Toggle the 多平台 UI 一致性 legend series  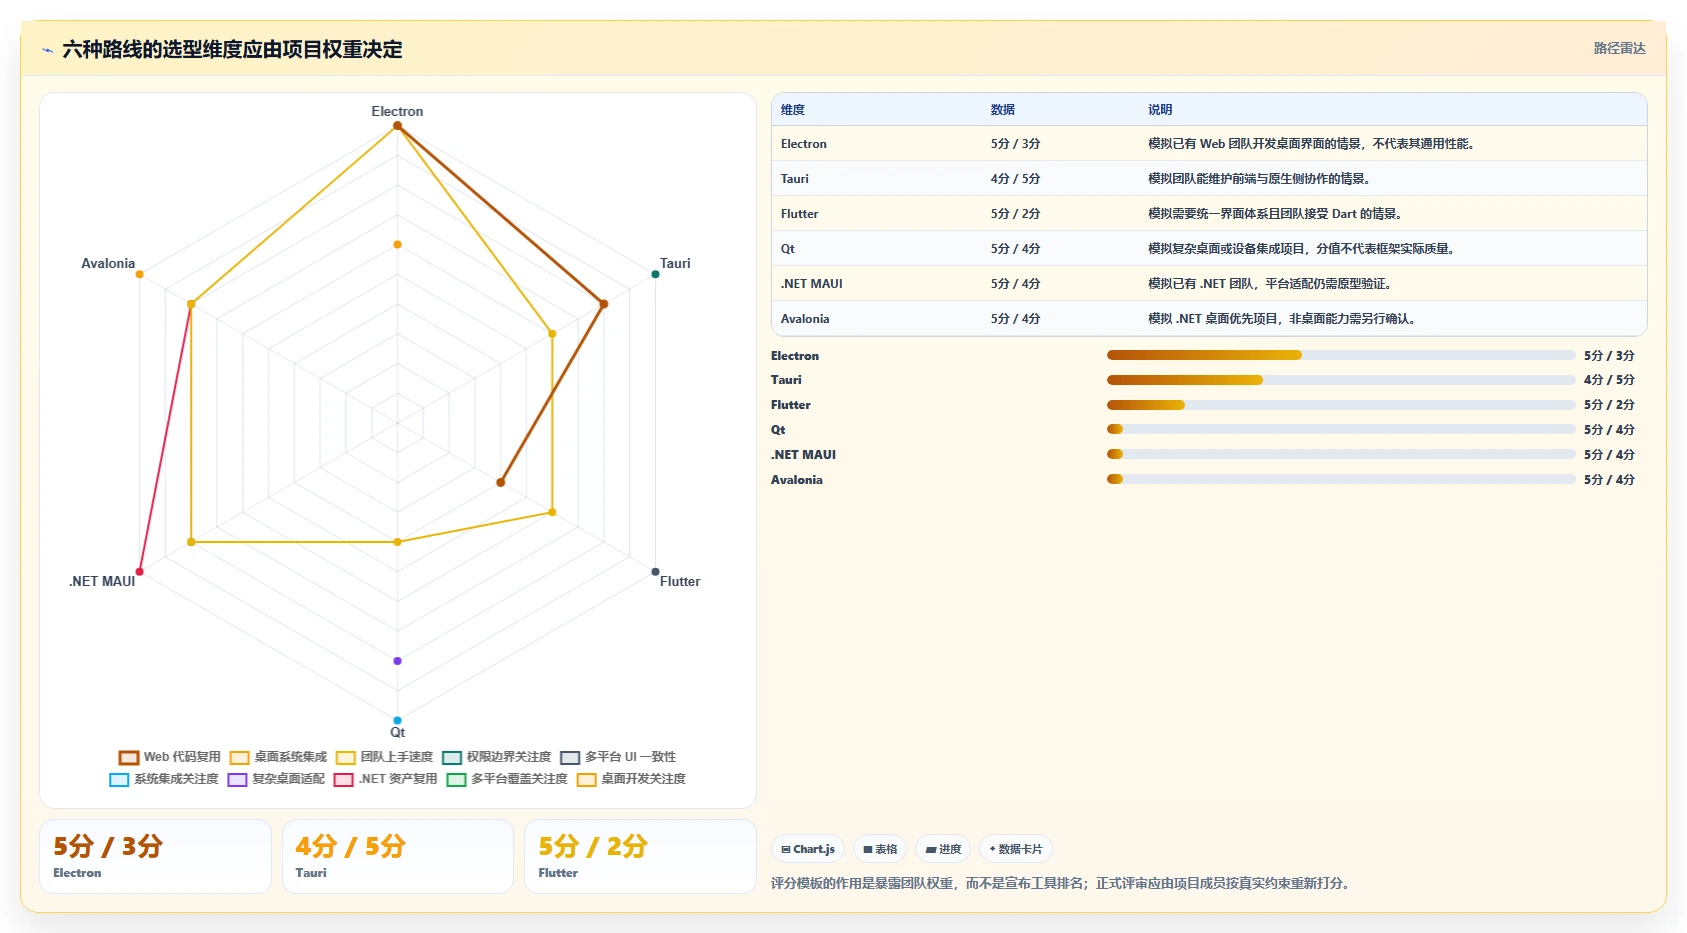pyautogui.click(x=618, y=757)
